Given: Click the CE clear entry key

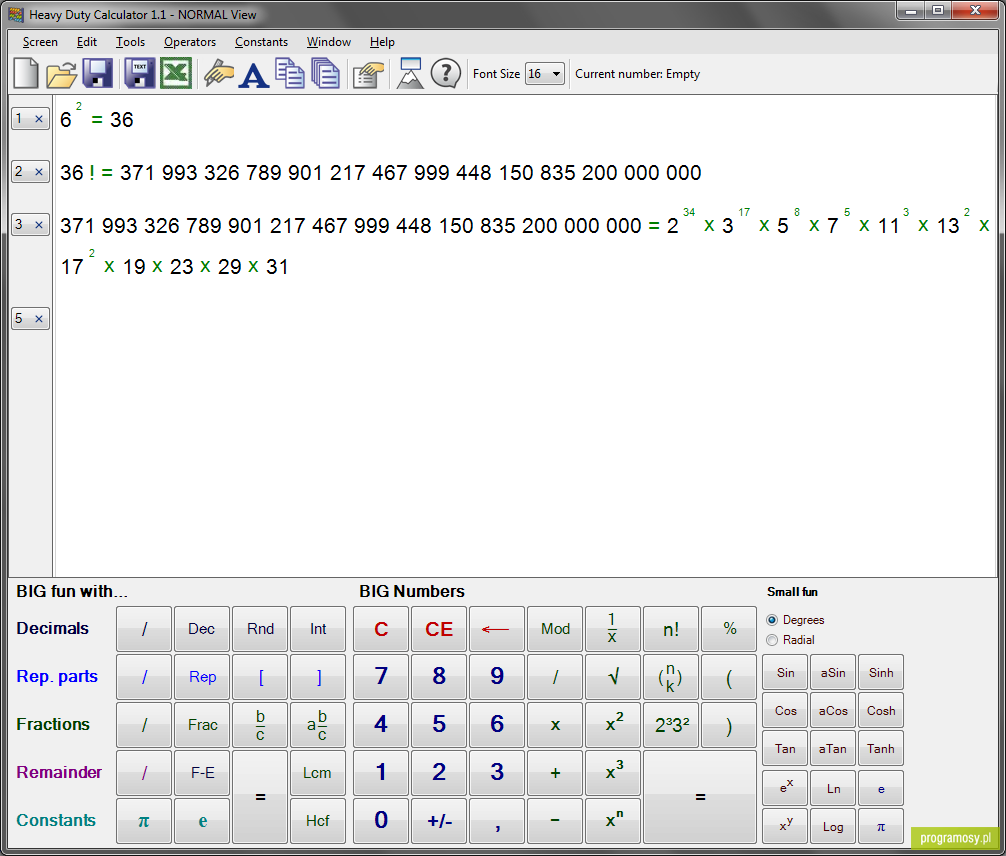Looking at the screenshot, I should [439, 629].
